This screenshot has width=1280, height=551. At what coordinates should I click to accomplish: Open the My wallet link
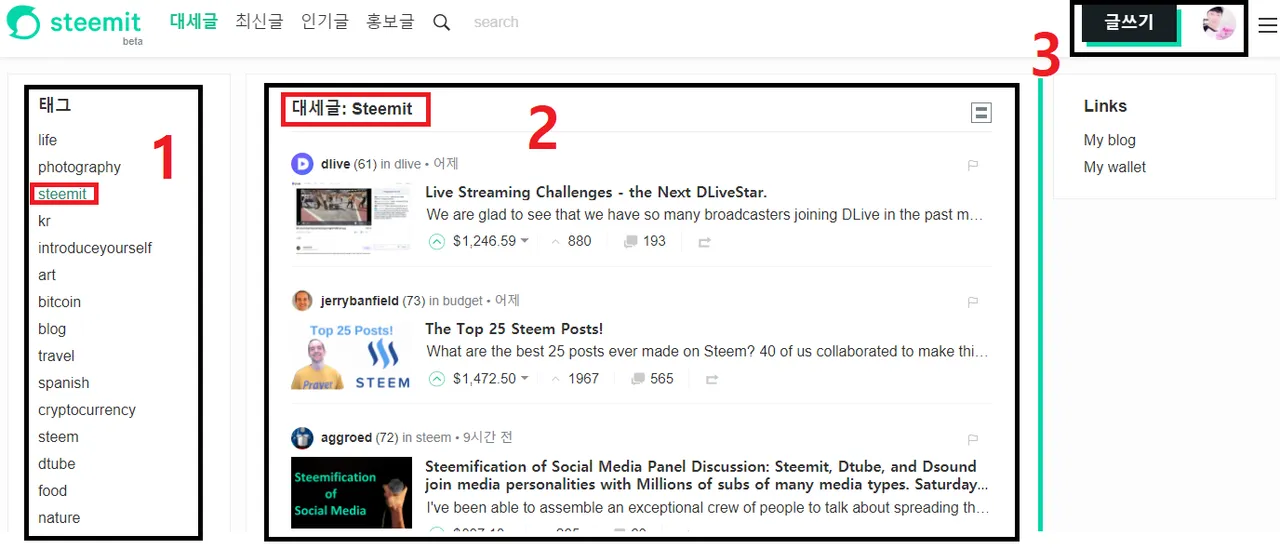1115,167
